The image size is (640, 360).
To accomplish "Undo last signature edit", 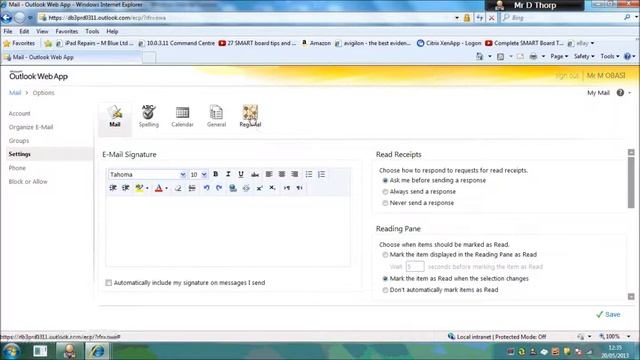I will pos(207,188).
